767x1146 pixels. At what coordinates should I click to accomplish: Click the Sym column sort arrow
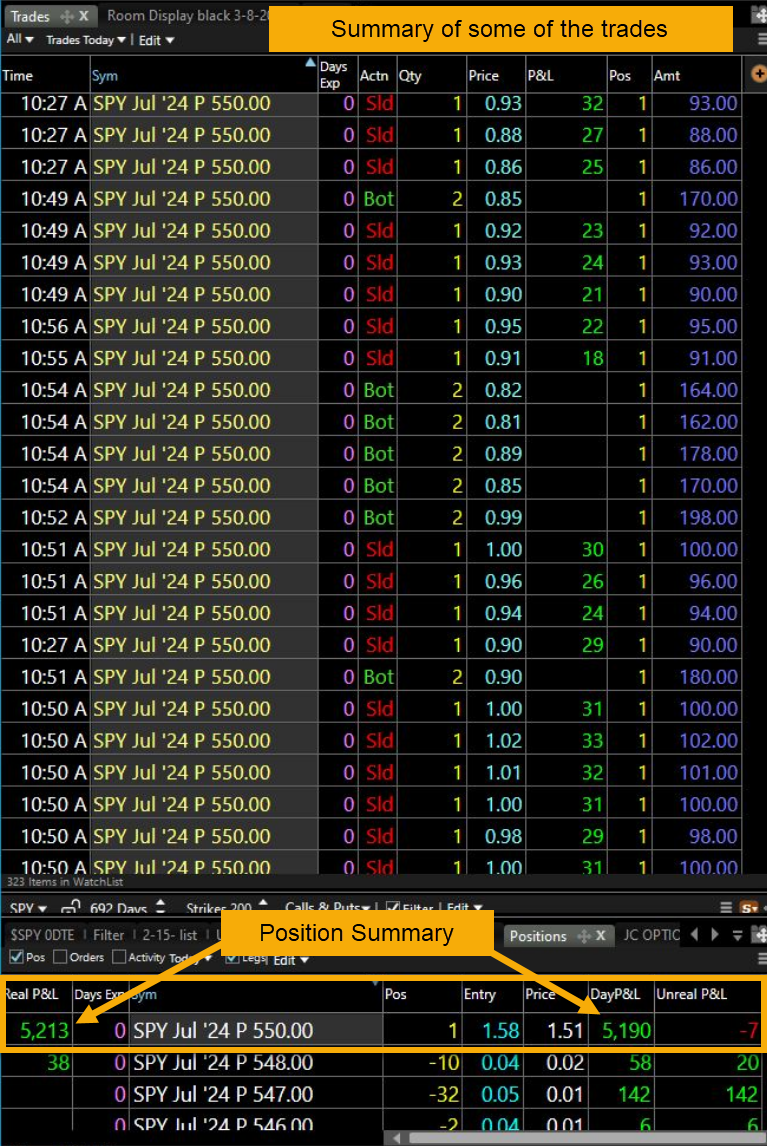(x=310, y=63)
